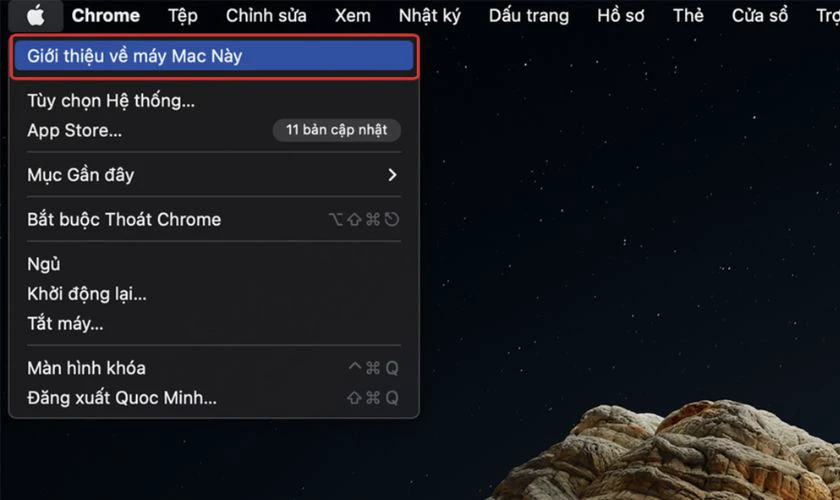
Task: Open the Hồ sơ menu
Action: click(x=620, y=16)
